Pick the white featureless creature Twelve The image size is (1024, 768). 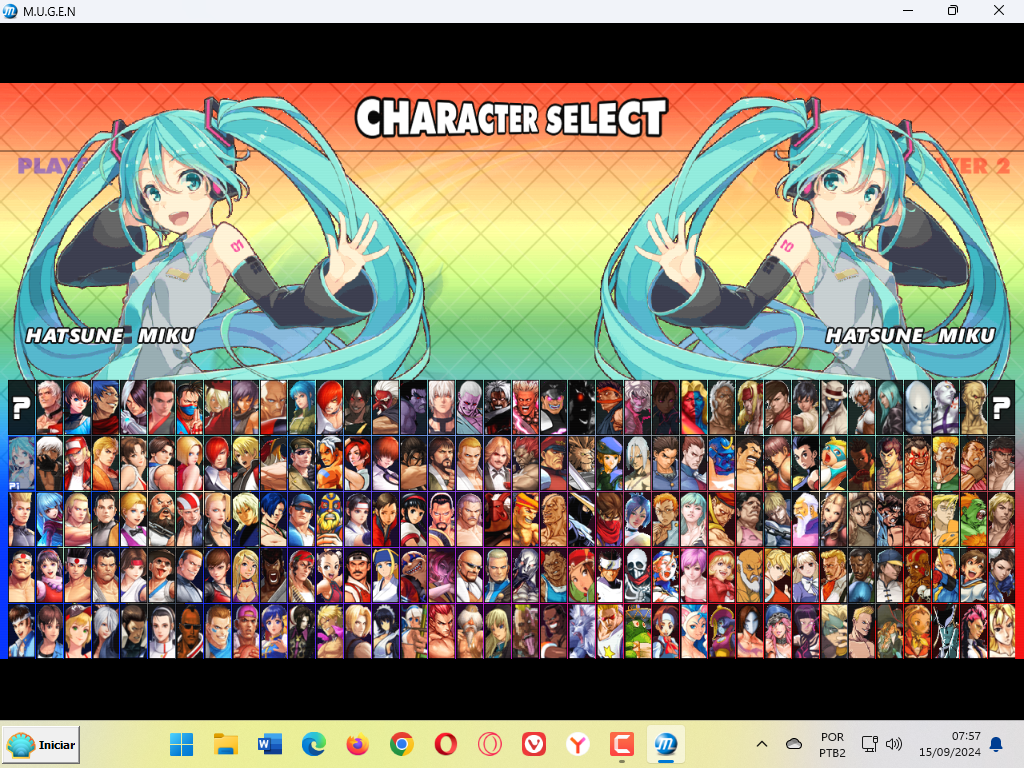(918, 408)
